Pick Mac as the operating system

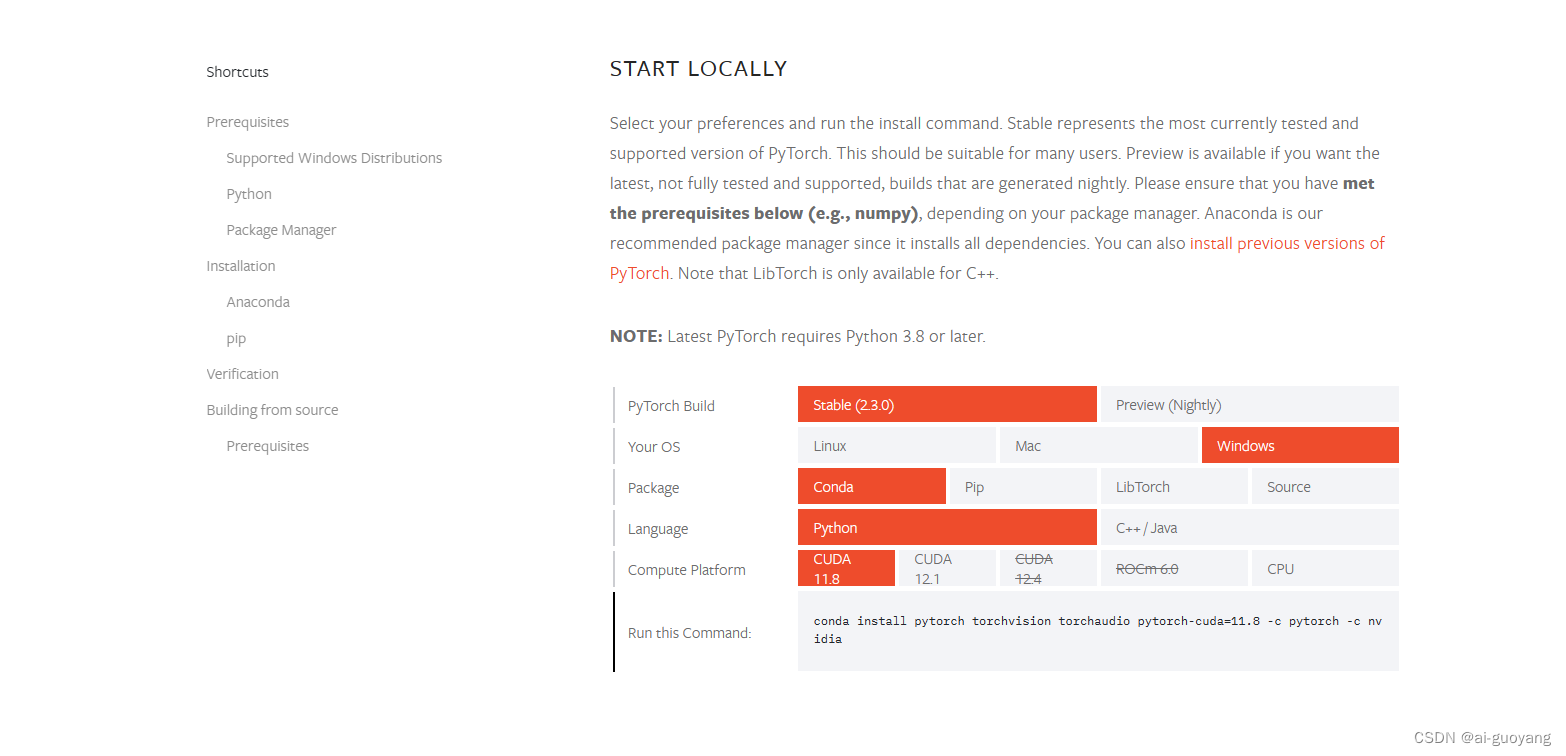[1098, 446]
